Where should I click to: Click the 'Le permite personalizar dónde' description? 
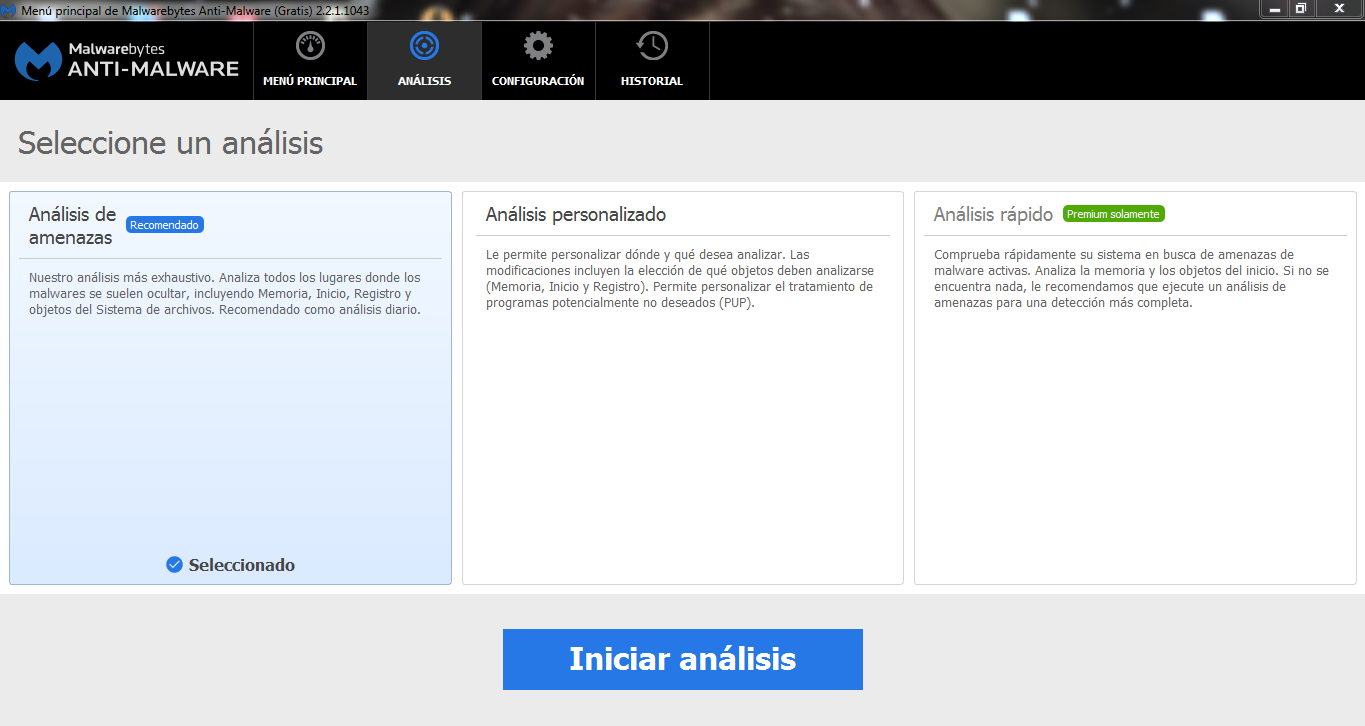click(x=679, y=278)
